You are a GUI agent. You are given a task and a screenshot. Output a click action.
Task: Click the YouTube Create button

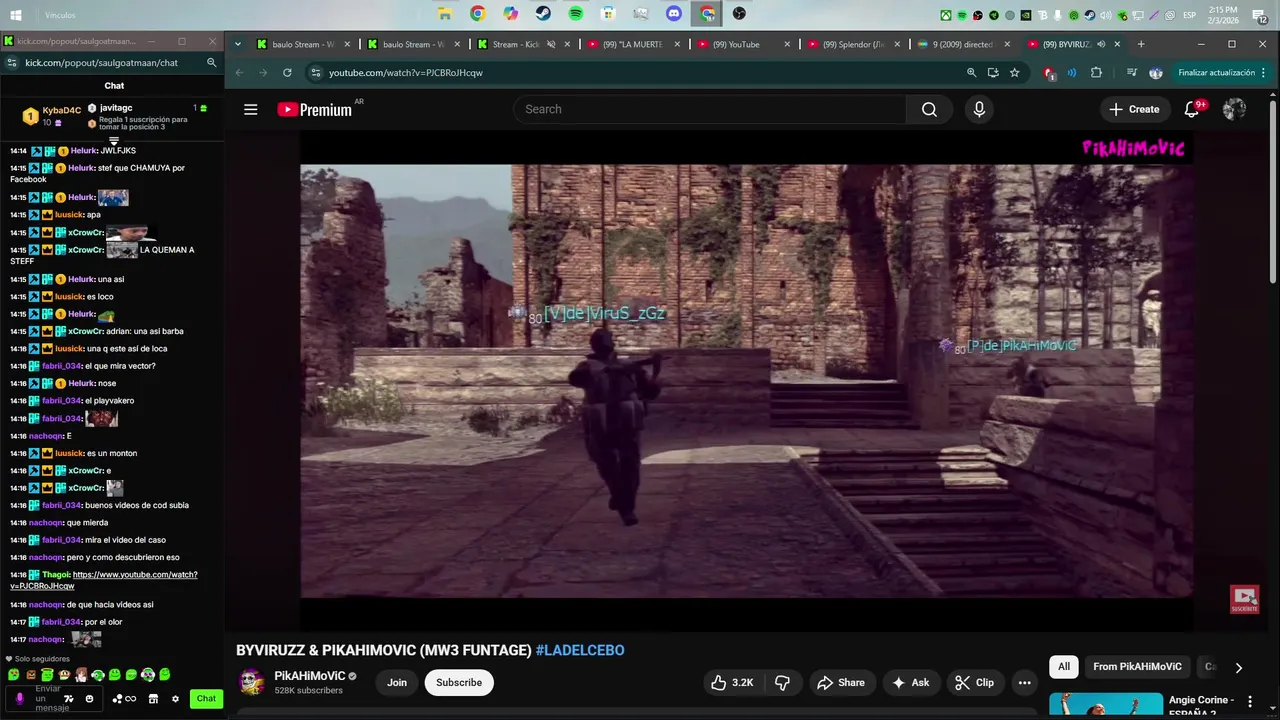pyautogui.click(x=1134, y=110)
